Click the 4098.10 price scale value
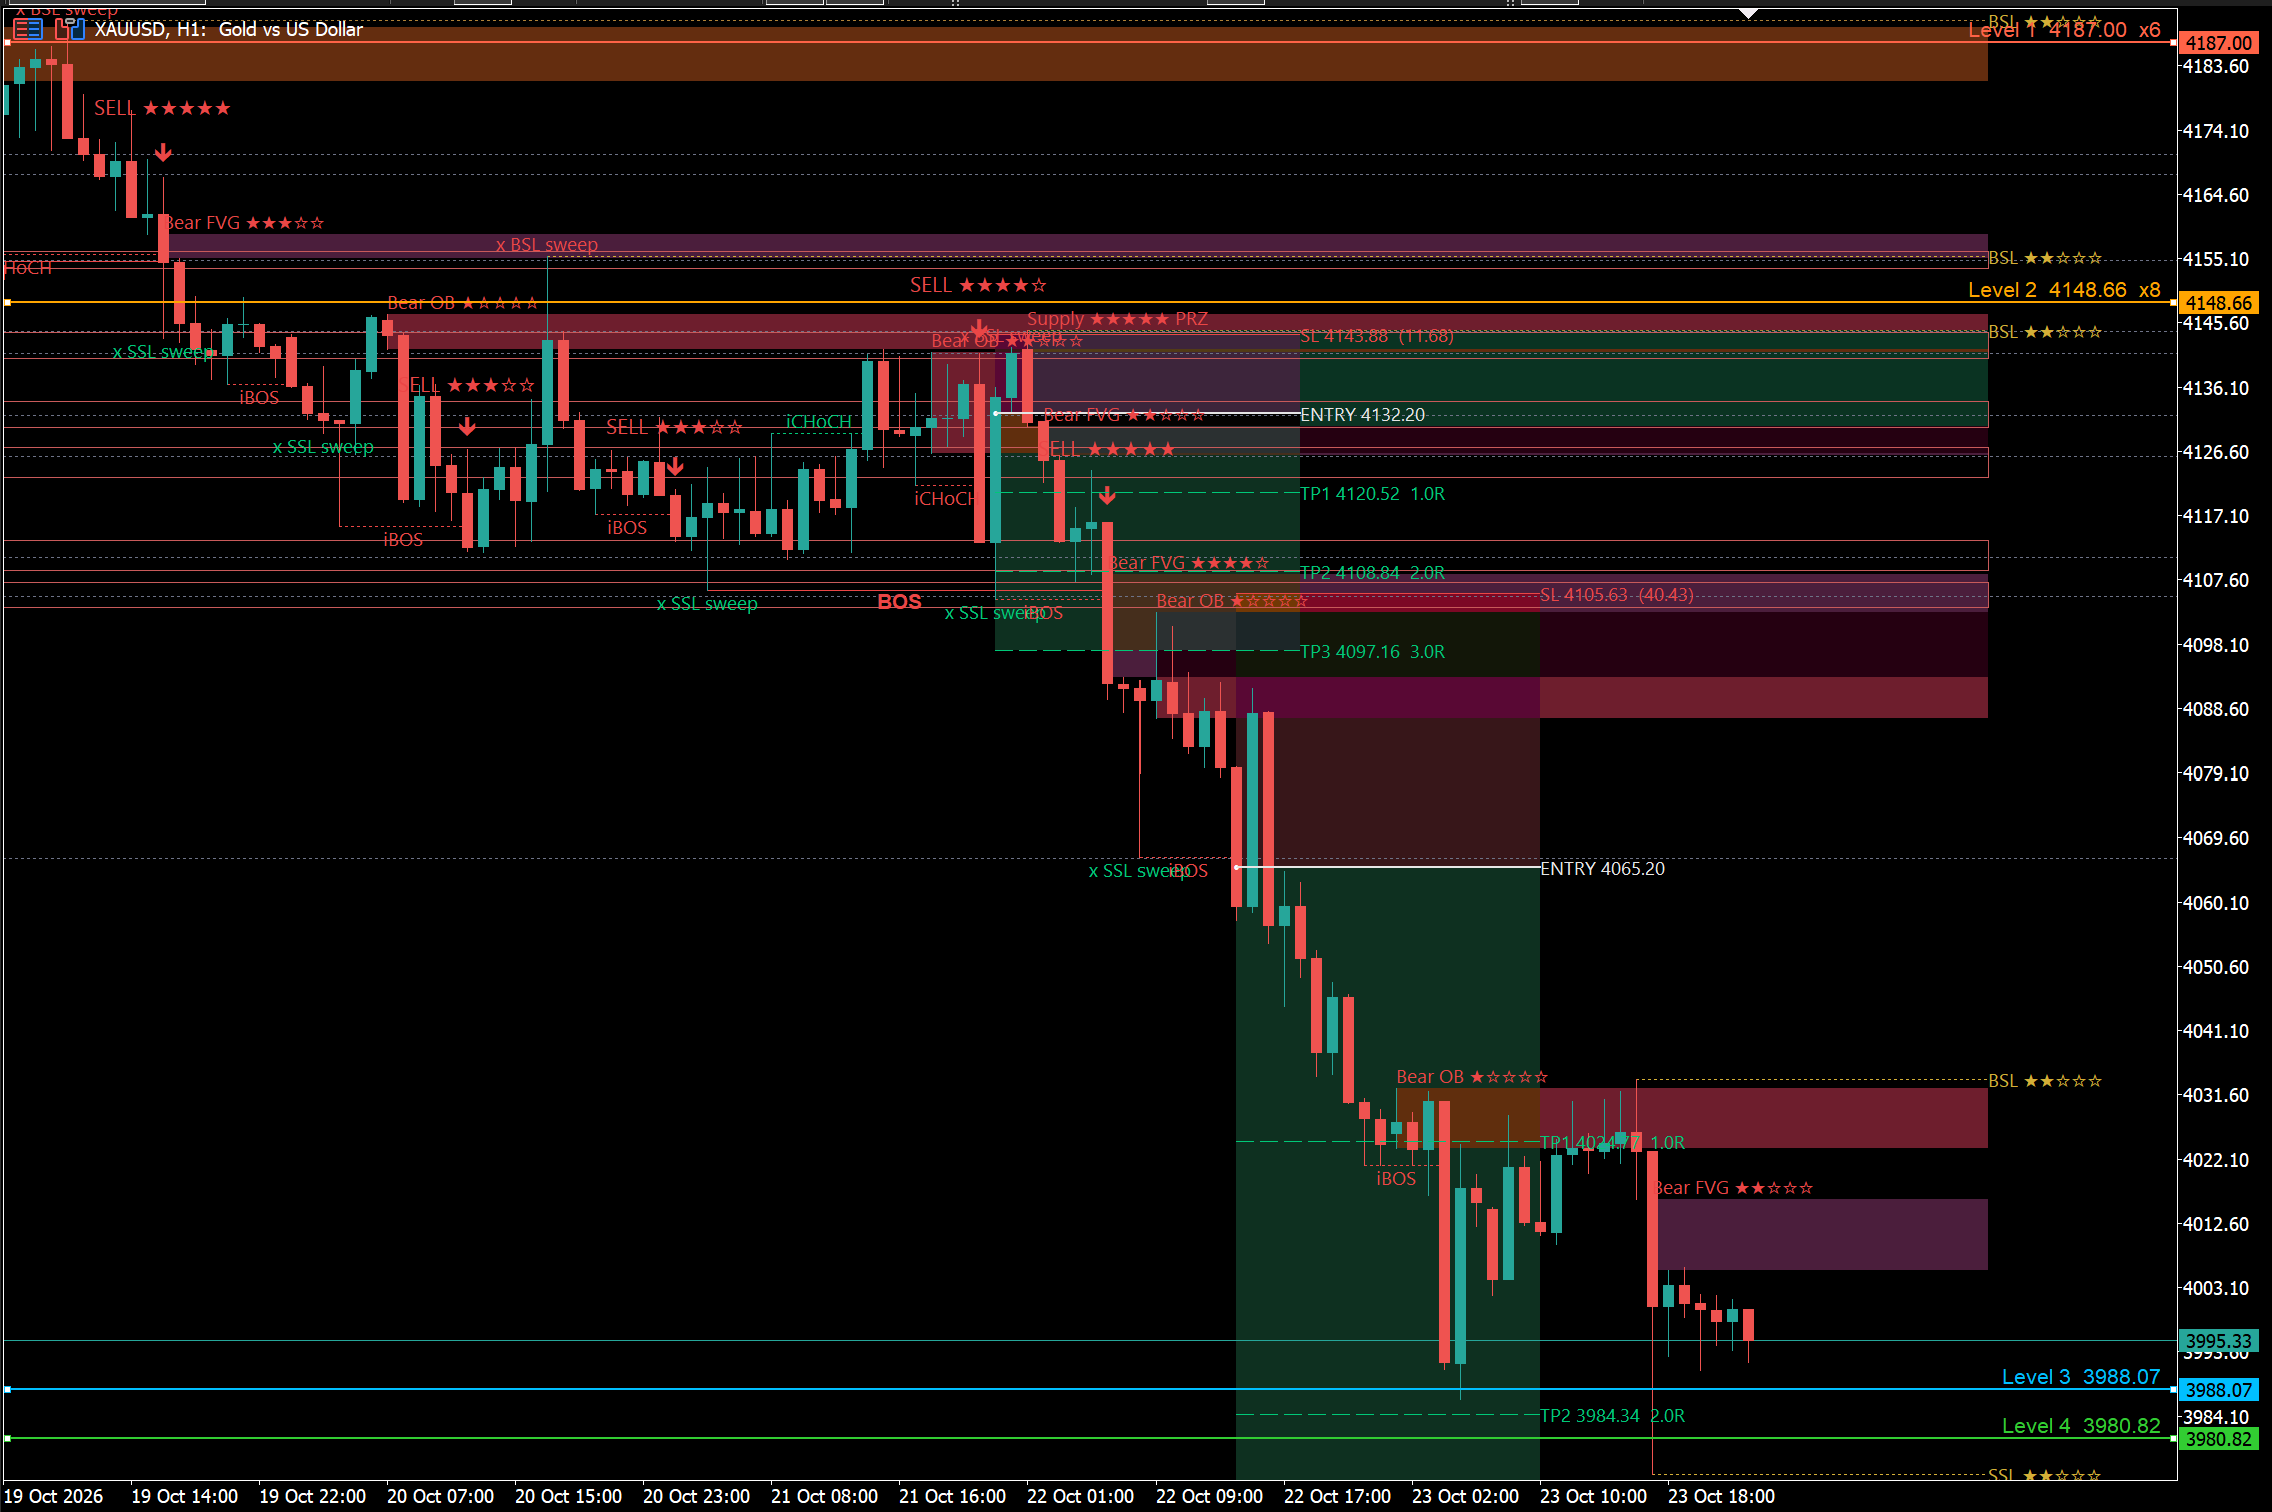 pos(2216,646)
